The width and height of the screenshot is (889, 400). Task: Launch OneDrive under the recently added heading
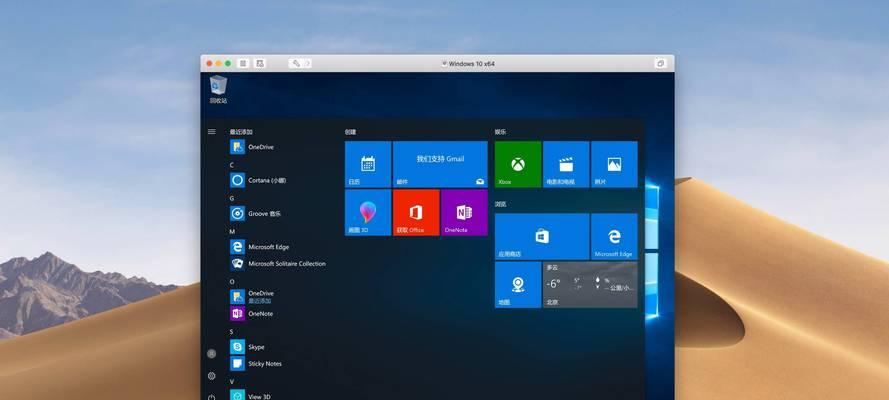tap(252, 147)
